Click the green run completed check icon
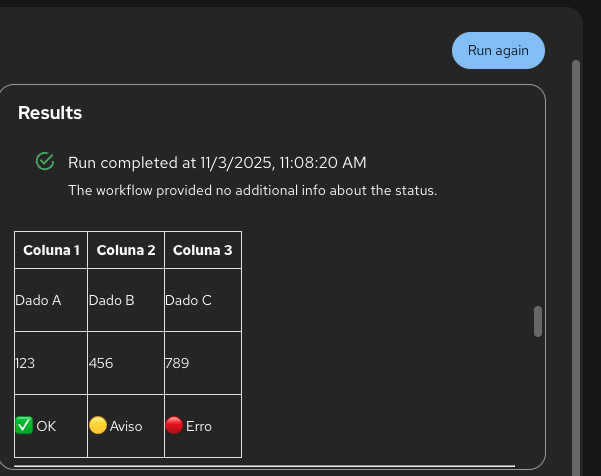 [x=45, y=161]
